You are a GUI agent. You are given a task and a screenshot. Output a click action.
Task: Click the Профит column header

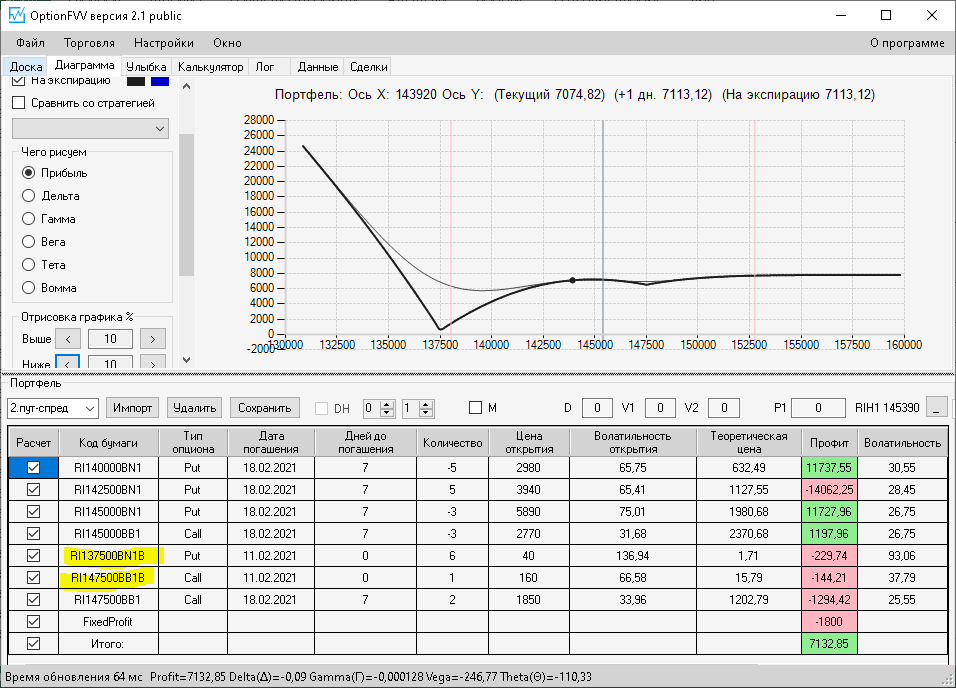(829, 442)
